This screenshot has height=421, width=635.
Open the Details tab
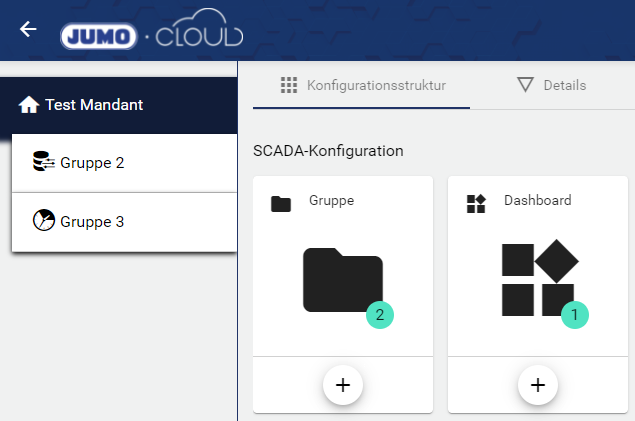point(552,85)
